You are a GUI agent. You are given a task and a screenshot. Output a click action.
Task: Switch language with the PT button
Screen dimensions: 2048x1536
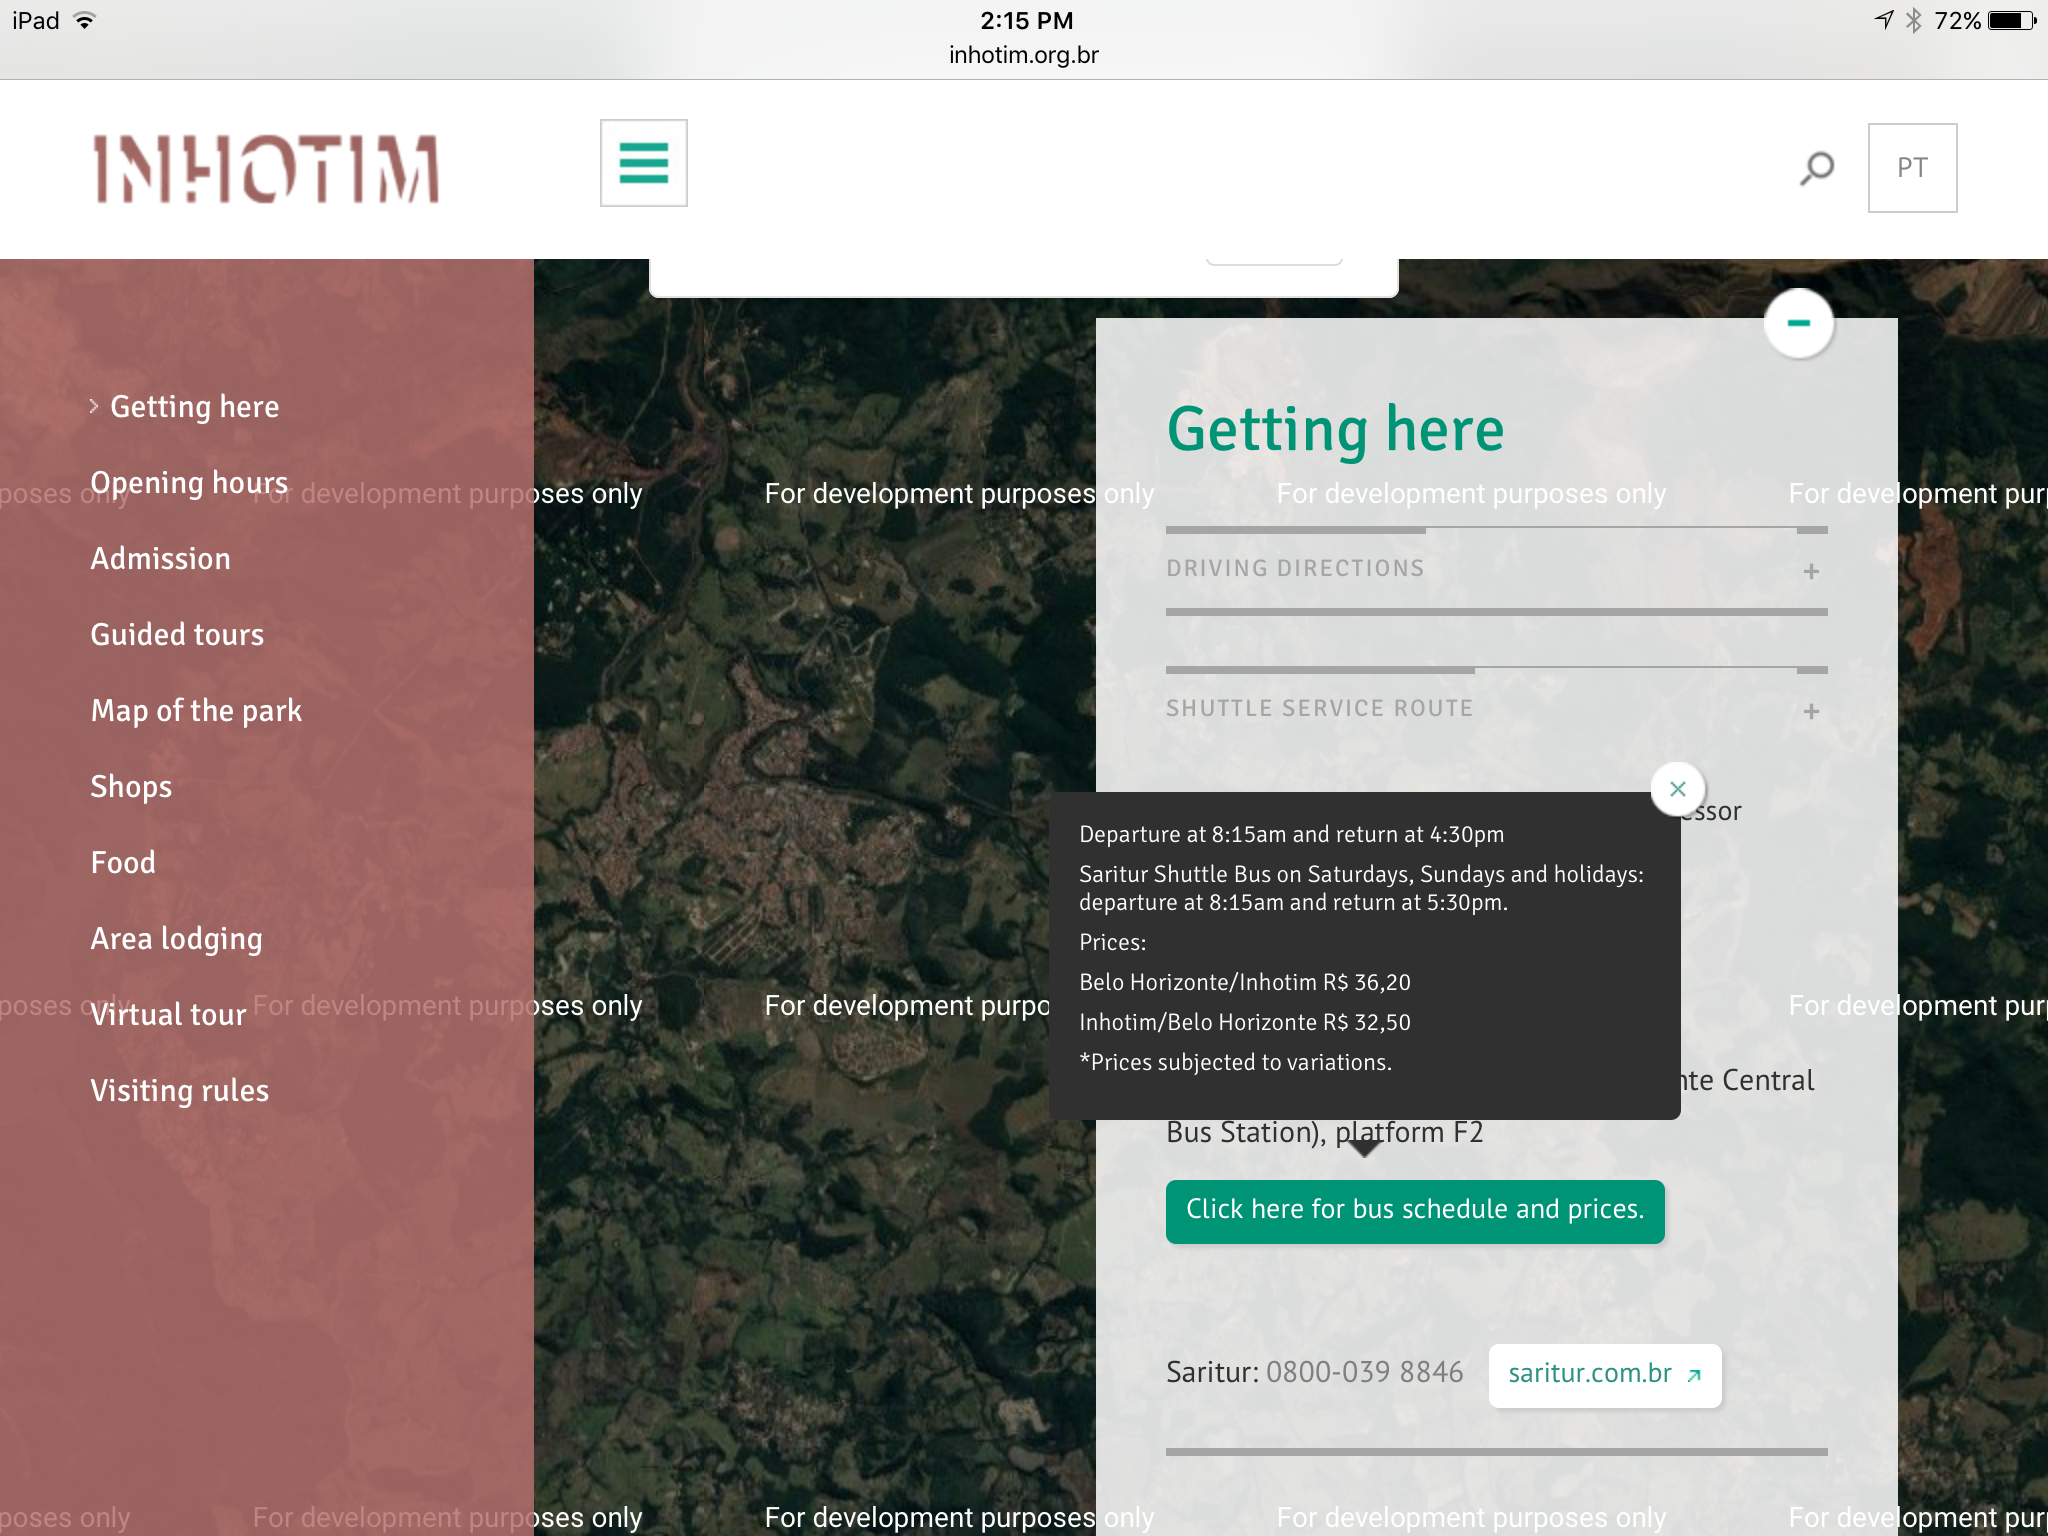pyautogui.click(x=1912, y=168)
